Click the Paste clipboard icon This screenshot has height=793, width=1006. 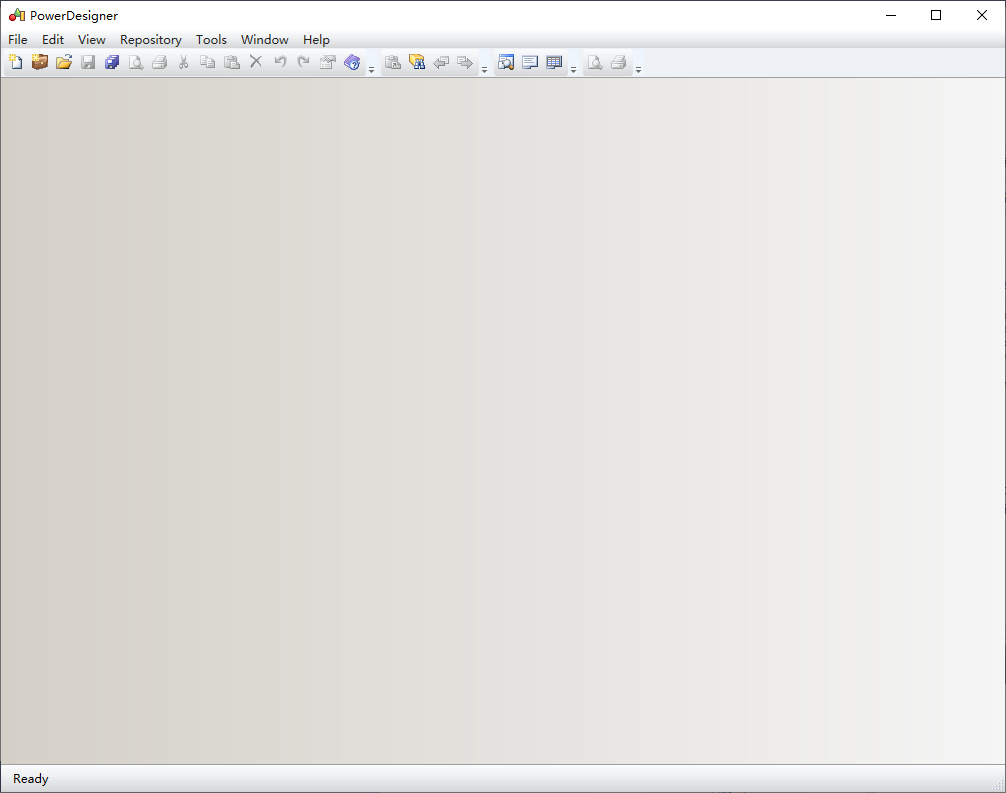pyautogui.click(x=232, y=62)
